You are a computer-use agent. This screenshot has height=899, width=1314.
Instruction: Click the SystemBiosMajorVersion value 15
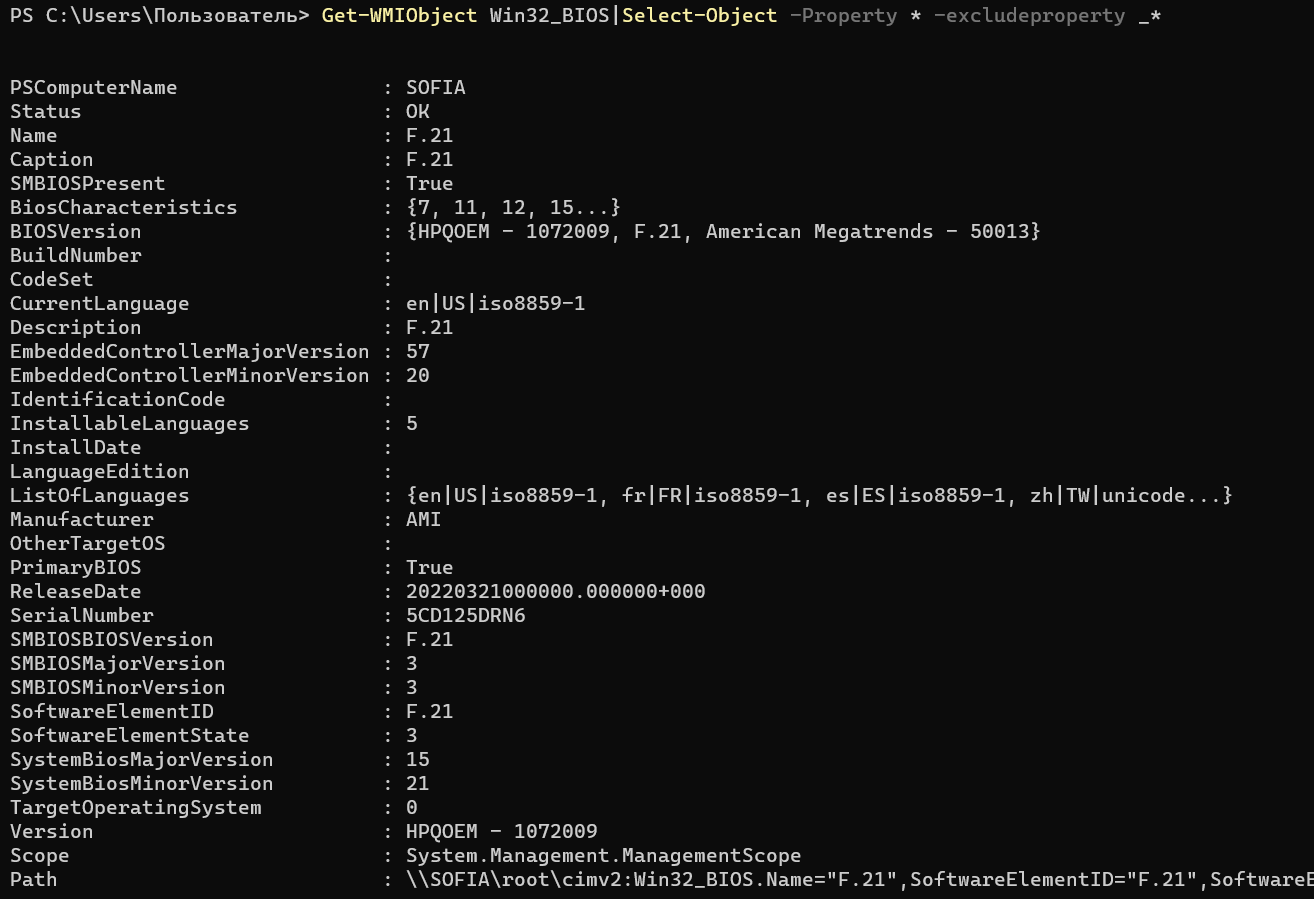tap(417, 760)
